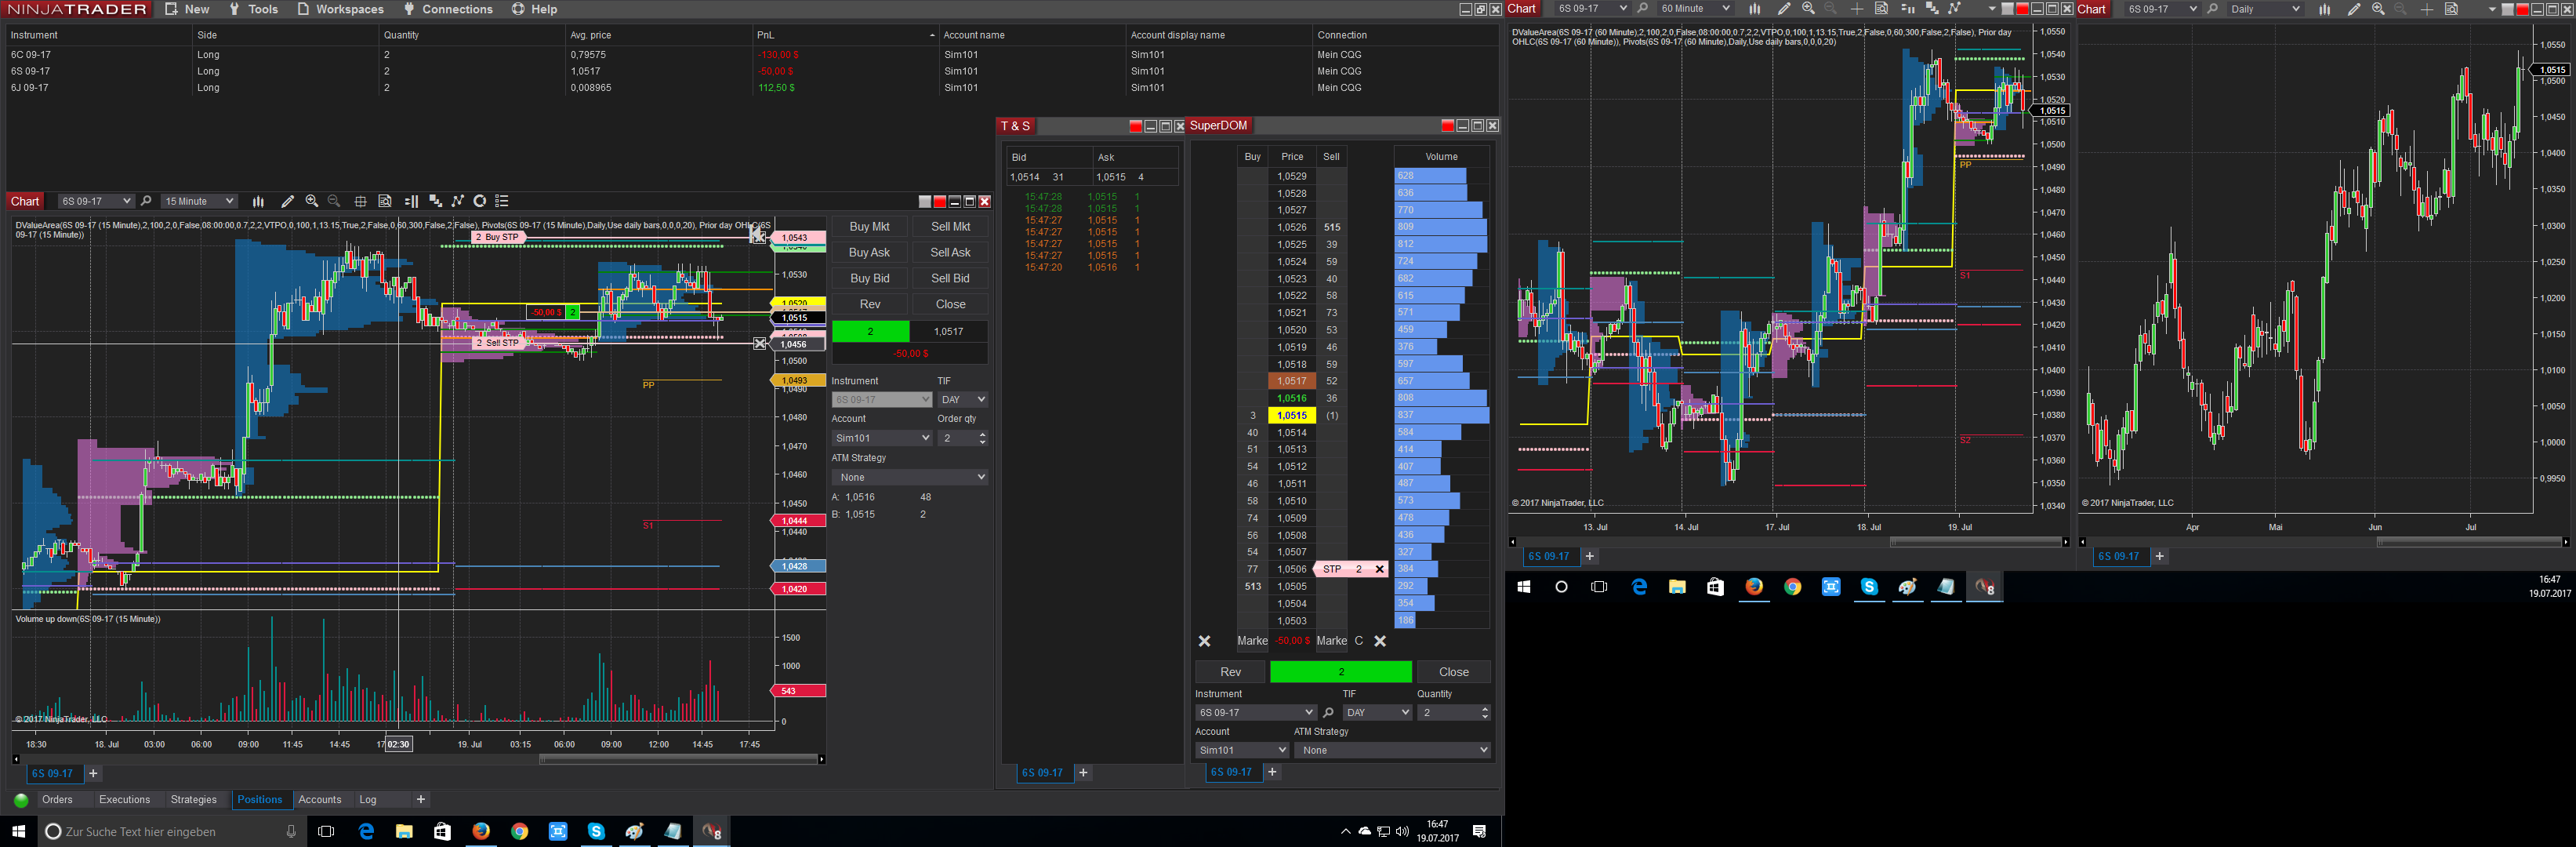The height and width of the screenshot is (847, 2576).
Task: Enable crosshair in the 60 Minute chart
Action: tap(1857, 9)
